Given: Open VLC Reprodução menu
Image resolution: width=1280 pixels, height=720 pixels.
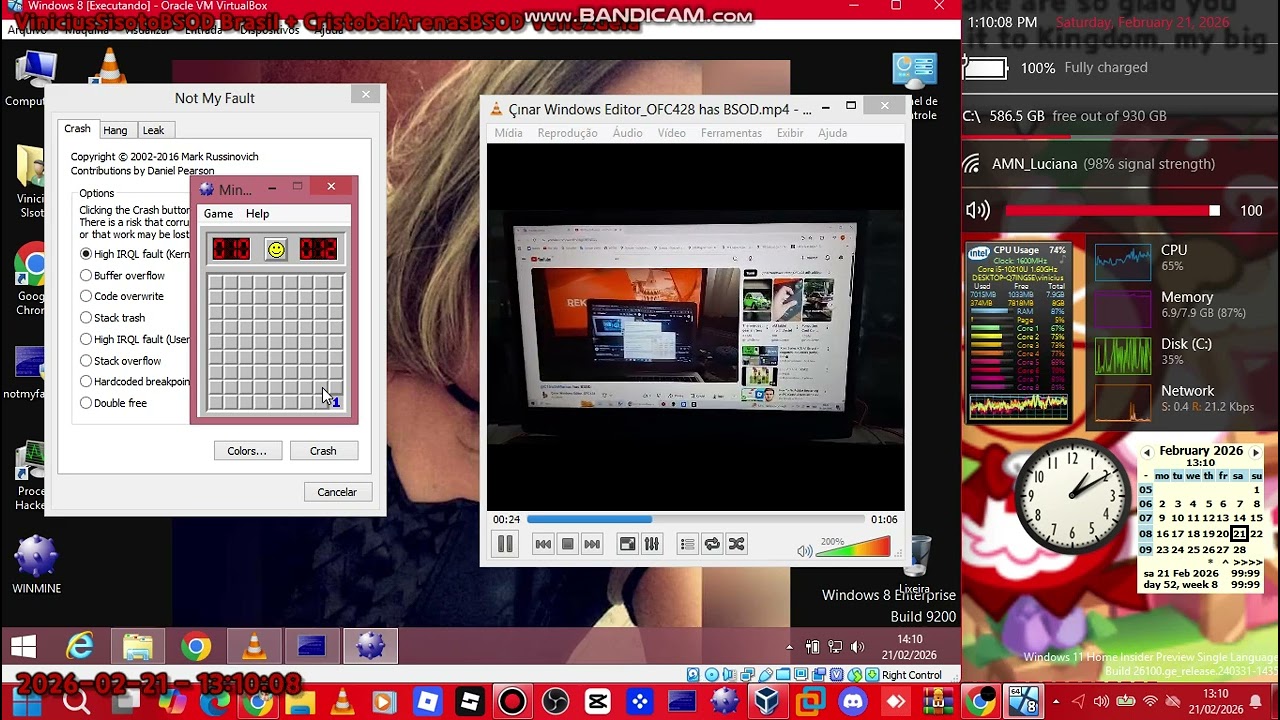Looking at the screenshot, I should tap(567, 133).
